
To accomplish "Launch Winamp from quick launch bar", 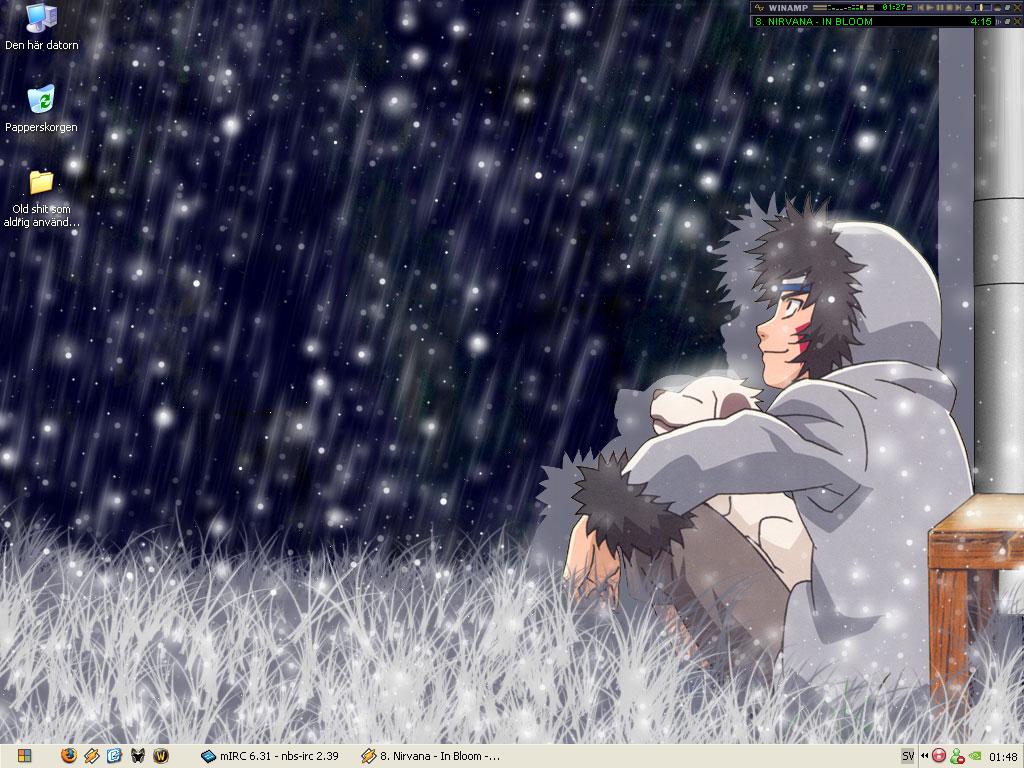I will tap(91, 756).
